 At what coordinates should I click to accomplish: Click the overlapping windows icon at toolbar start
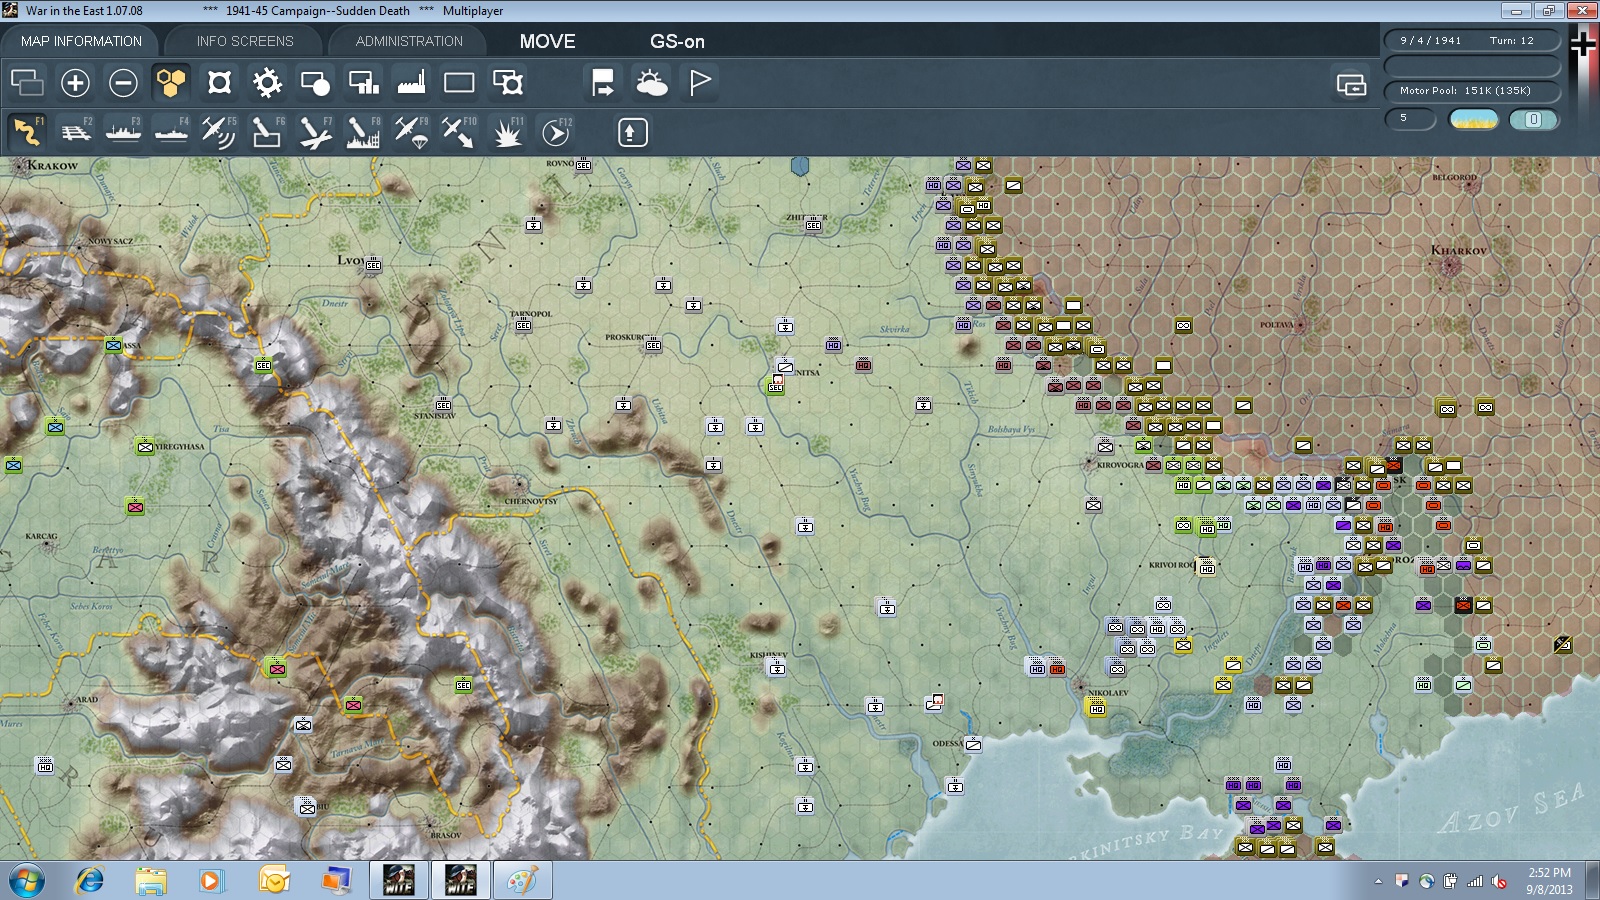pyautogui.click(x=27, y=82)
